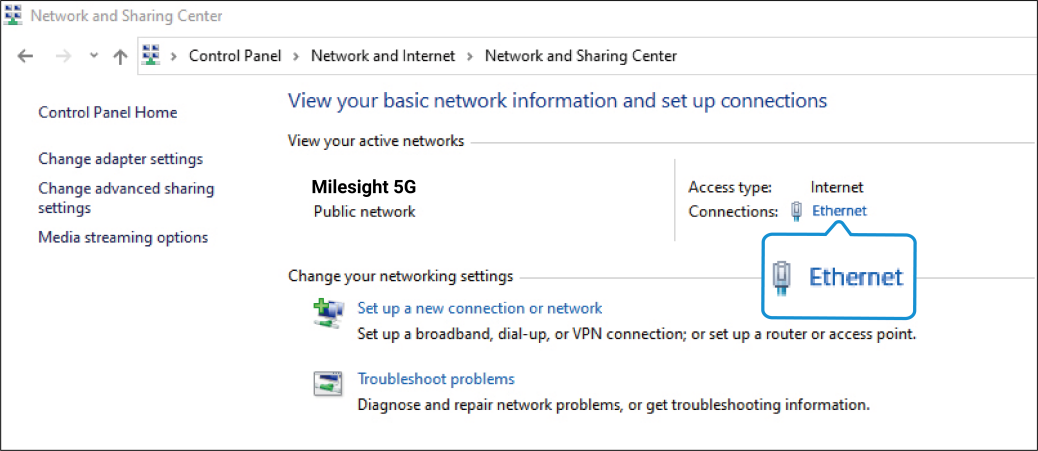The height and width of the screenshot is (451, 1038).
Task: Select Network and Internet breadcrumb
Action: [x=383, y=56]
